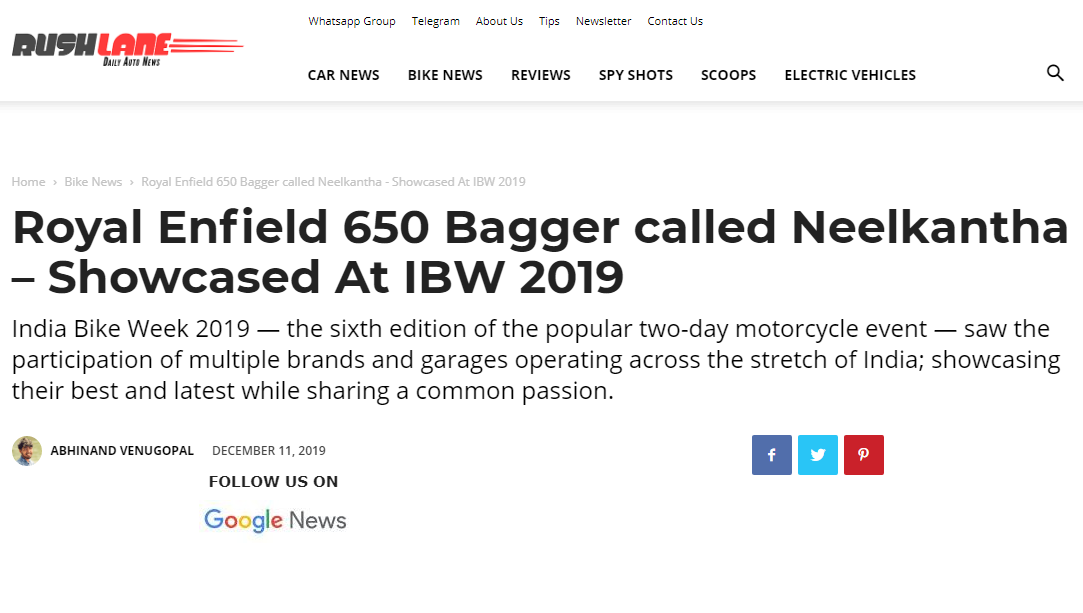Pin article on Pinterest

863,455
